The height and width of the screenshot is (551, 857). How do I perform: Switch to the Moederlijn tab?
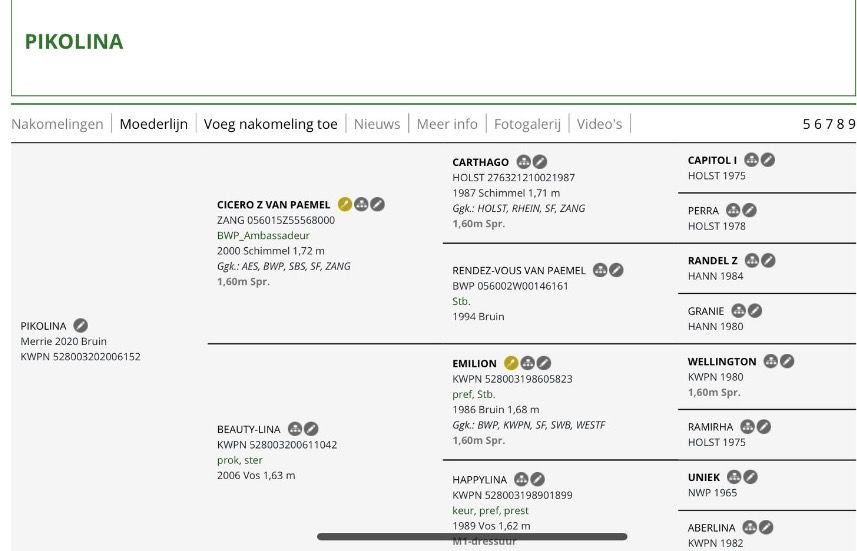[154, 124]
